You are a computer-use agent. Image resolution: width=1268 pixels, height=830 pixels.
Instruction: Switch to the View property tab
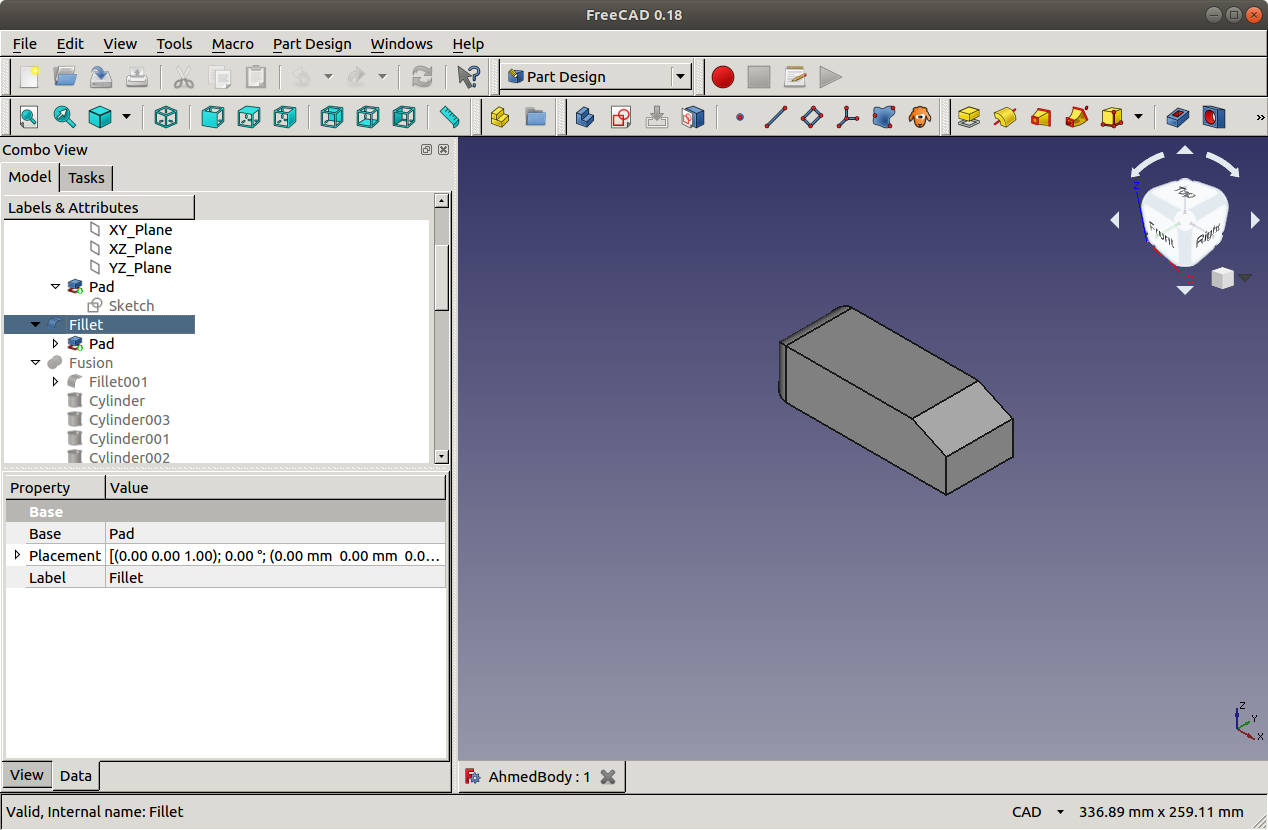(27, 775)
